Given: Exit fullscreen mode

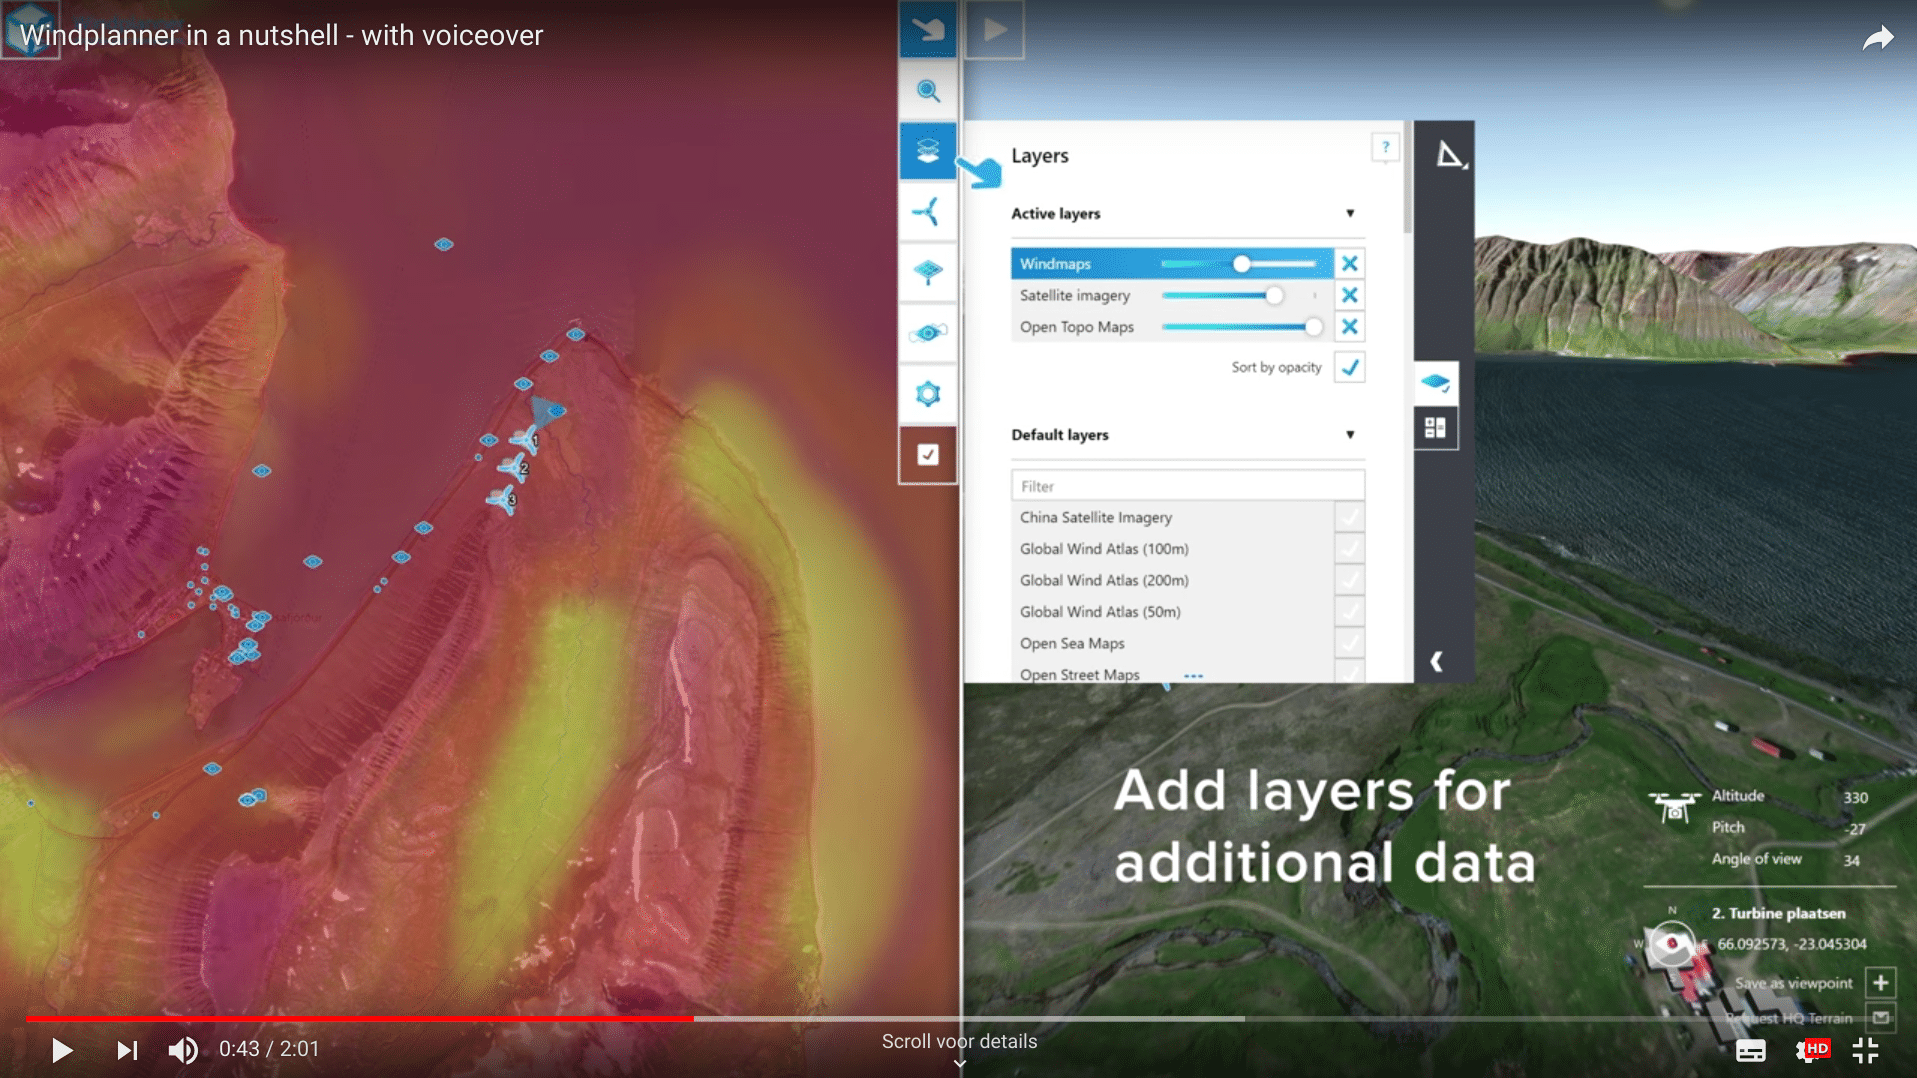Looking at the screenshot, I should [1865, 1051].
